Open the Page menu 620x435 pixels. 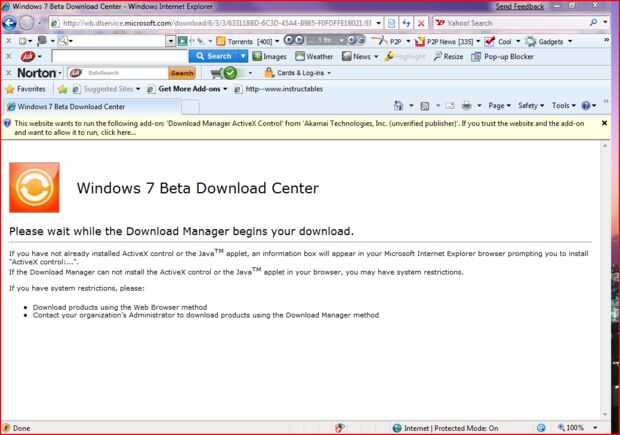coord(499,106)
